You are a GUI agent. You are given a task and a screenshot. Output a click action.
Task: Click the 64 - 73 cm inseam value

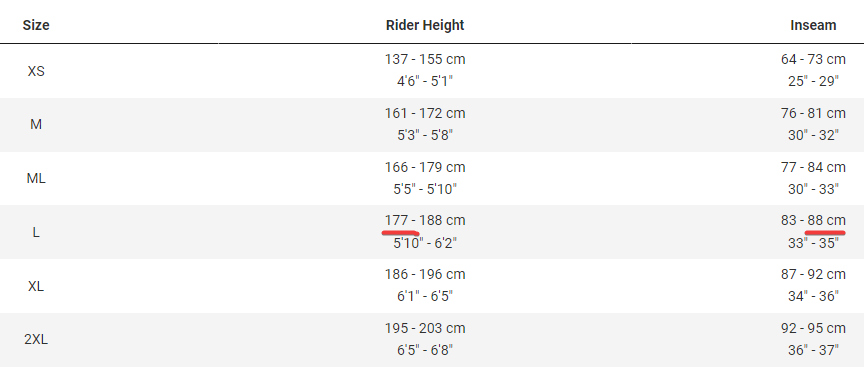coord(813,59)
